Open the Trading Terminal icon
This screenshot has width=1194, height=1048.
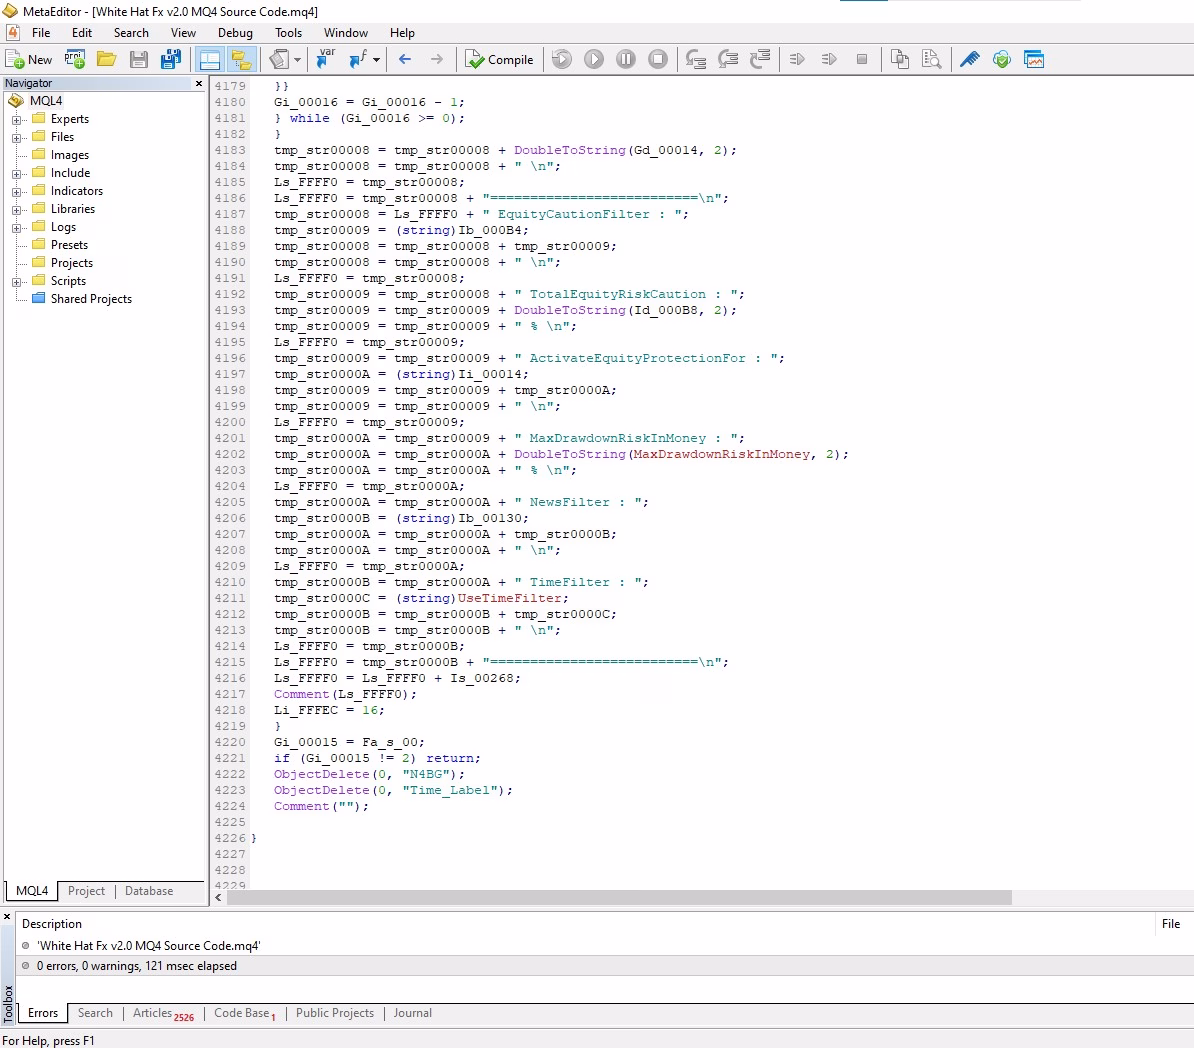(x=1034, y=60)
